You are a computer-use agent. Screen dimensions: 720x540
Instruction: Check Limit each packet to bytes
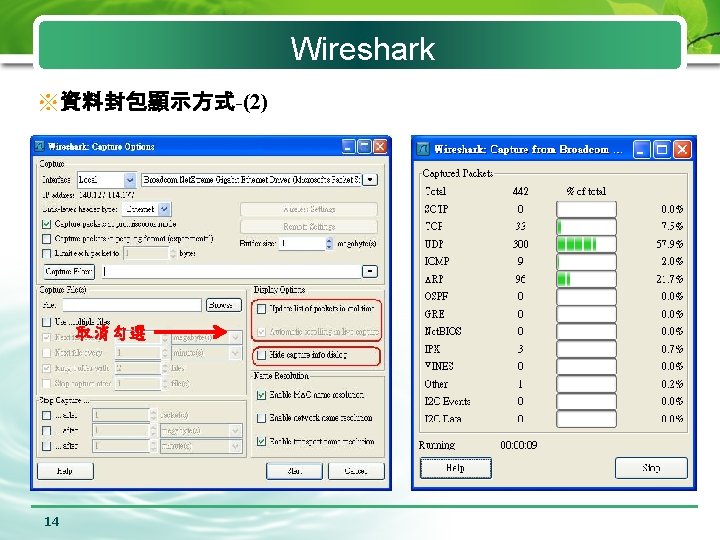tap(46, 253)
